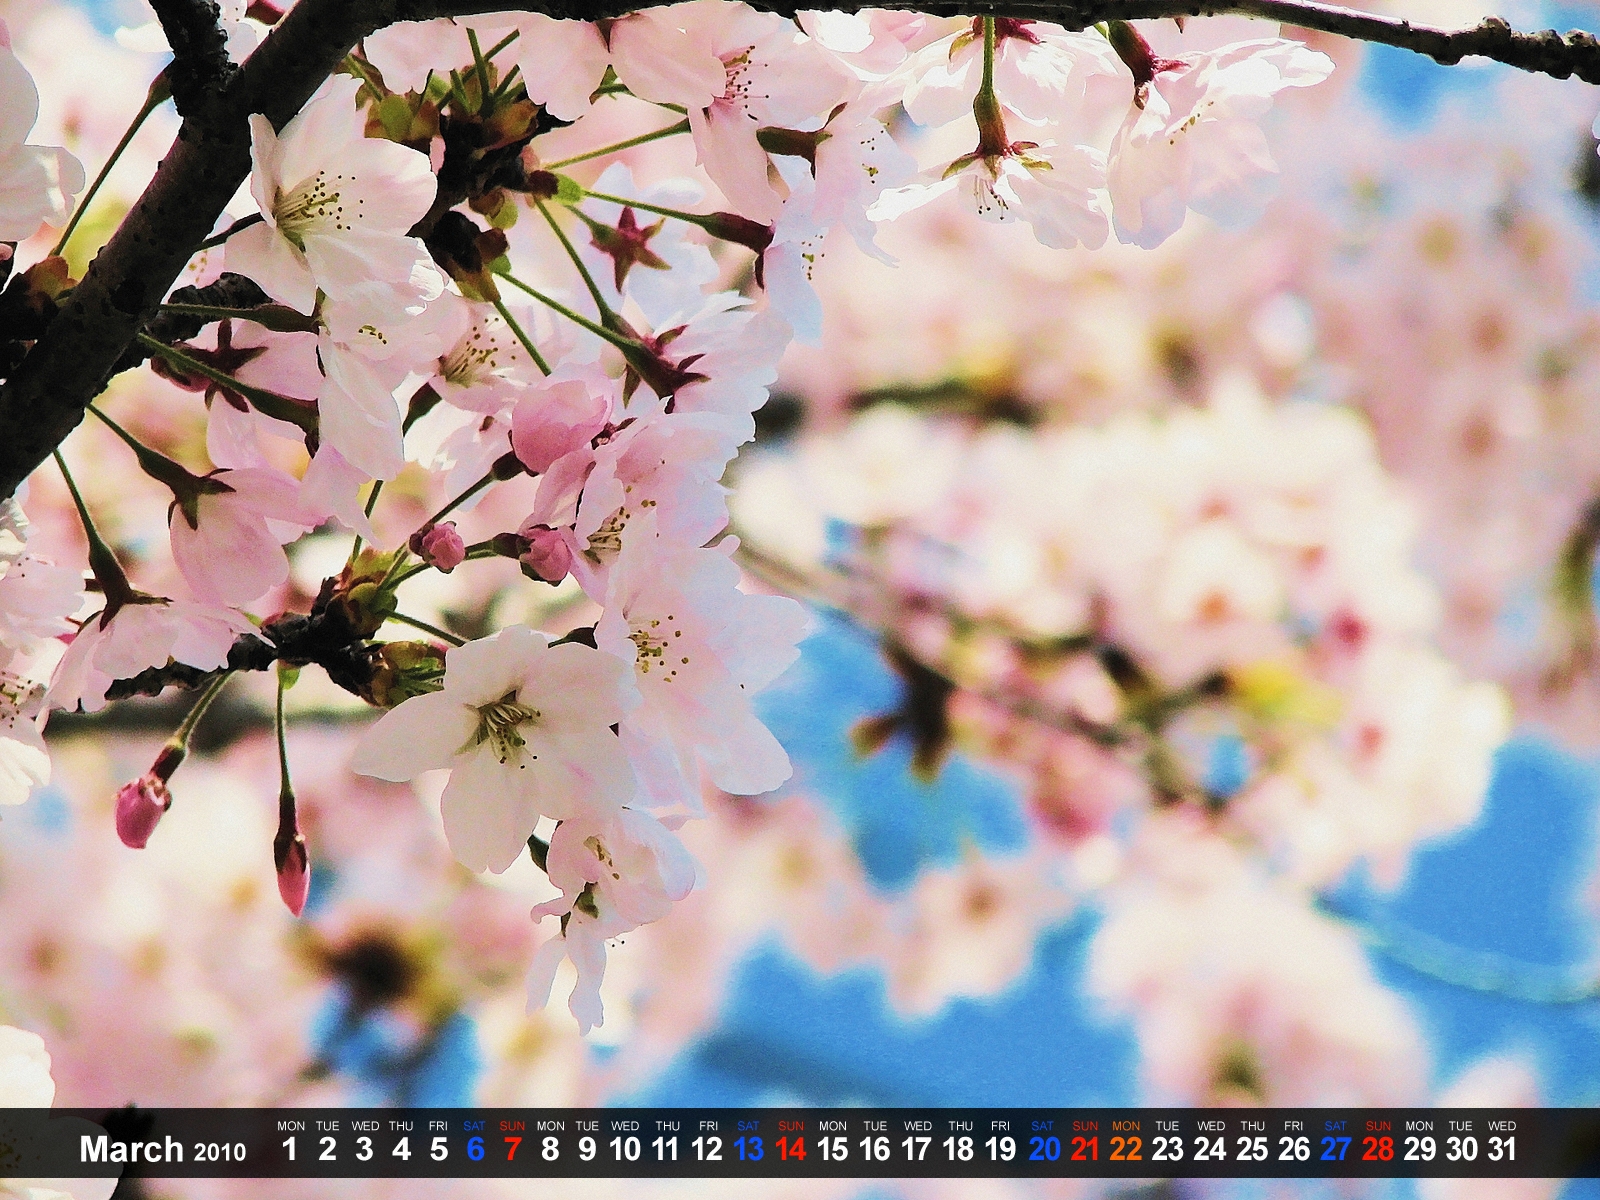Select red Sunday 28 date
Screen dimensions: 1600x1200
(x=1377, y=1149)
